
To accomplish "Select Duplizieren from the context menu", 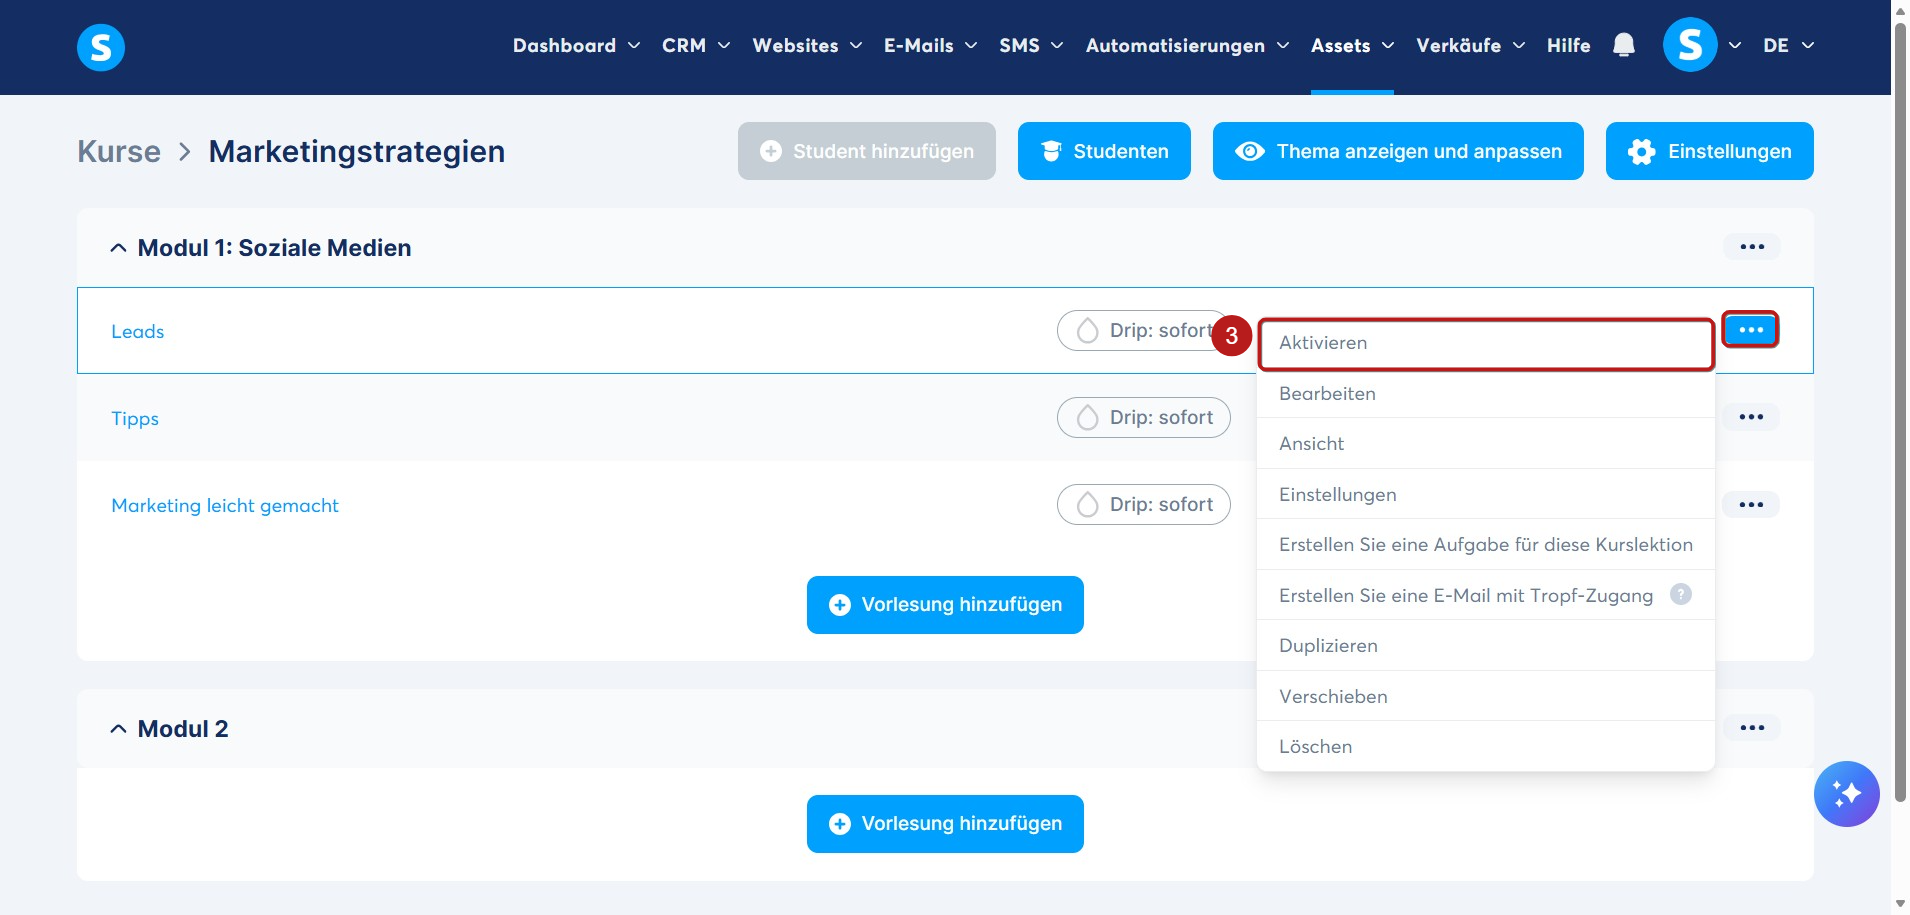I will click(x=1486, y=646).
